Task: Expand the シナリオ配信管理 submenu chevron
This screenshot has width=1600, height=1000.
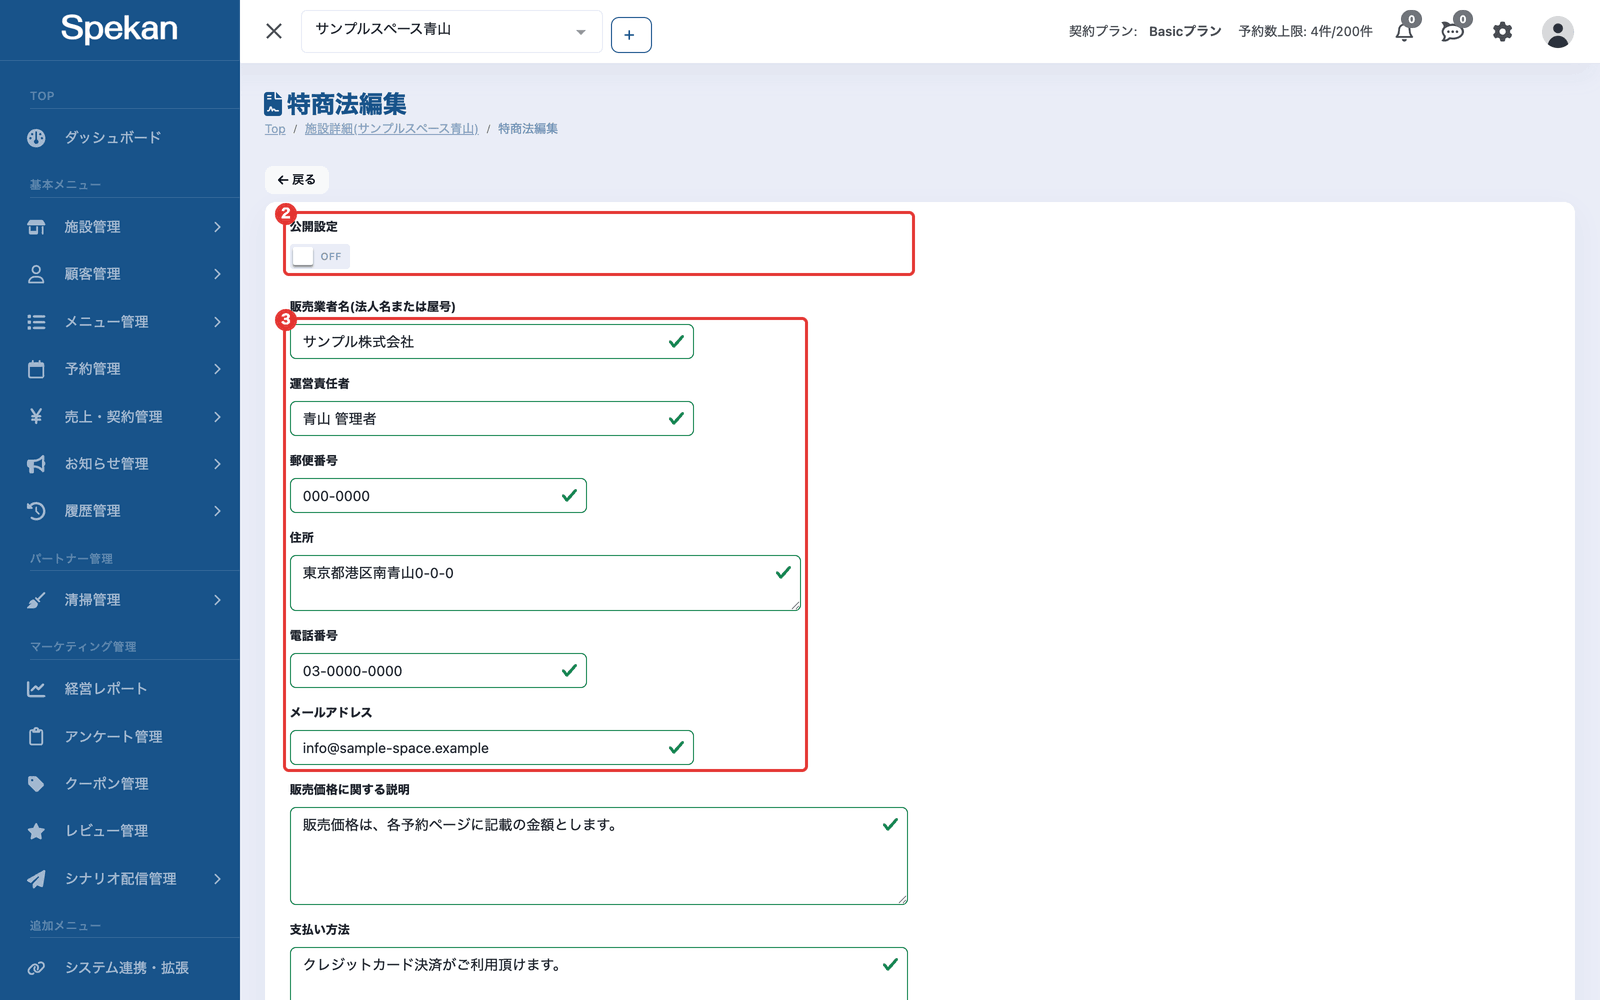Action: 217,879
